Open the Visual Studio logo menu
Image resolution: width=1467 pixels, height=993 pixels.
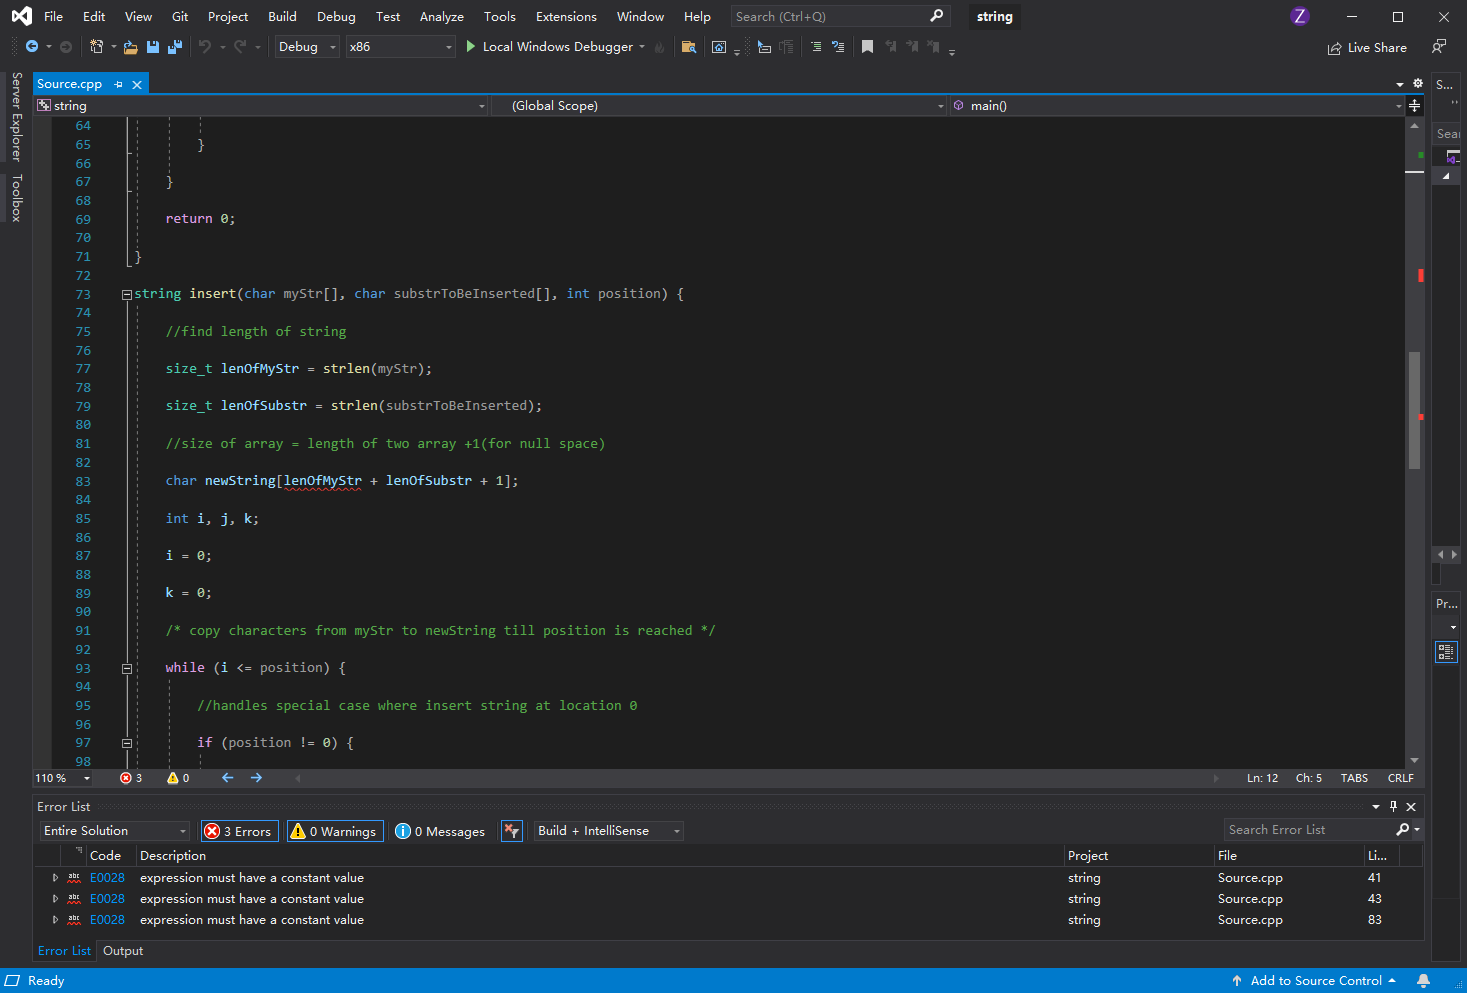21,16
